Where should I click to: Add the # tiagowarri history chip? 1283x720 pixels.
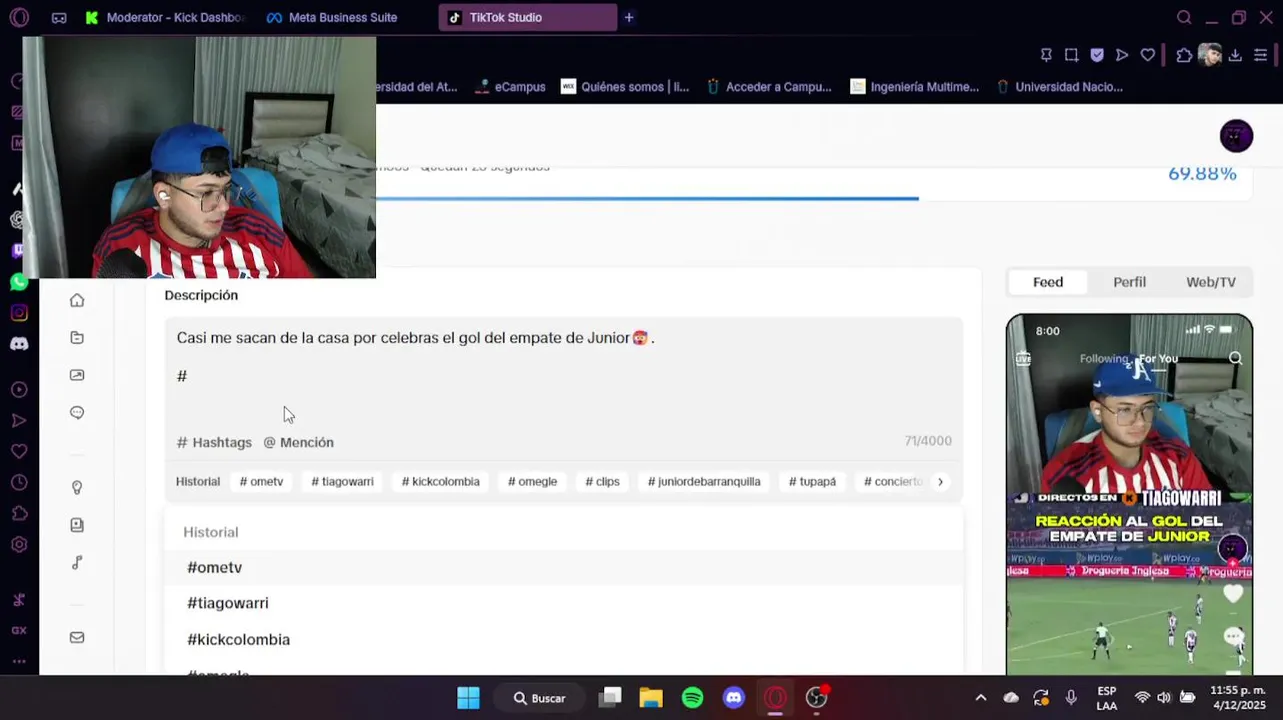pyautogui.click(x=342, y=482)
